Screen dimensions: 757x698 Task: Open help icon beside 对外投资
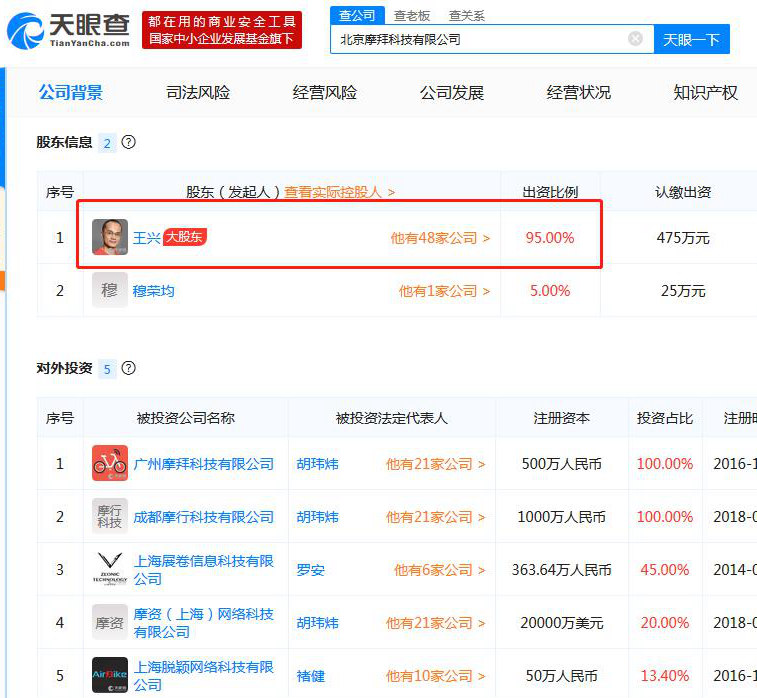point(128,368)
